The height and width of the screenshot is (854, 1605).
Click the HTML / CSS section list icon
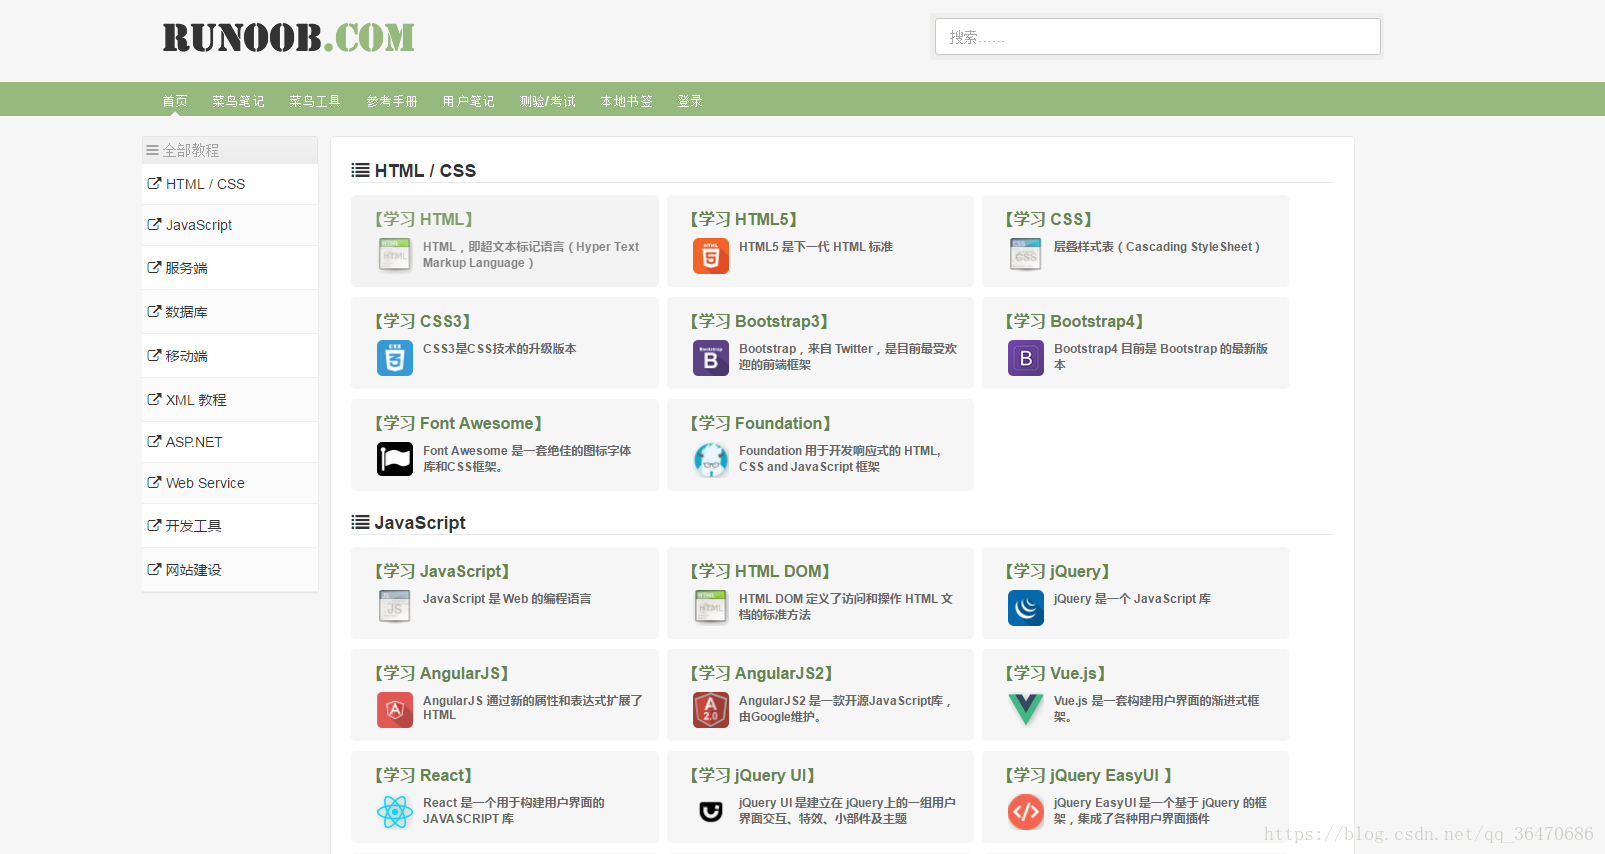coord(360,170)
